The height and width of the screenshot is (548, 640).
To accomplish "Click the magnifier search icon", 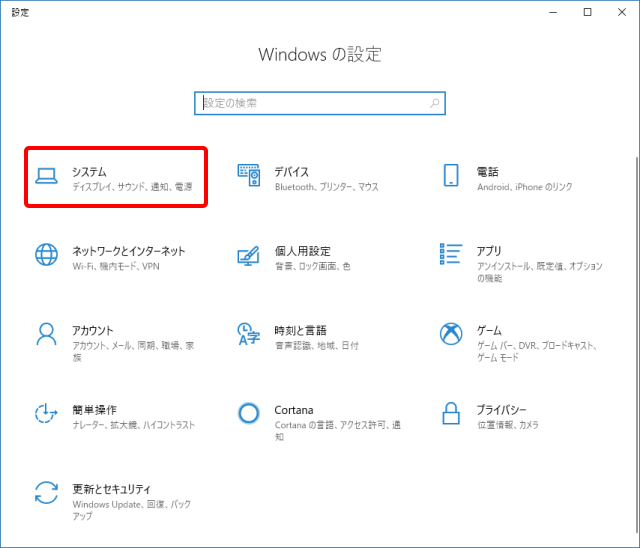I will [x=435, y=103].
